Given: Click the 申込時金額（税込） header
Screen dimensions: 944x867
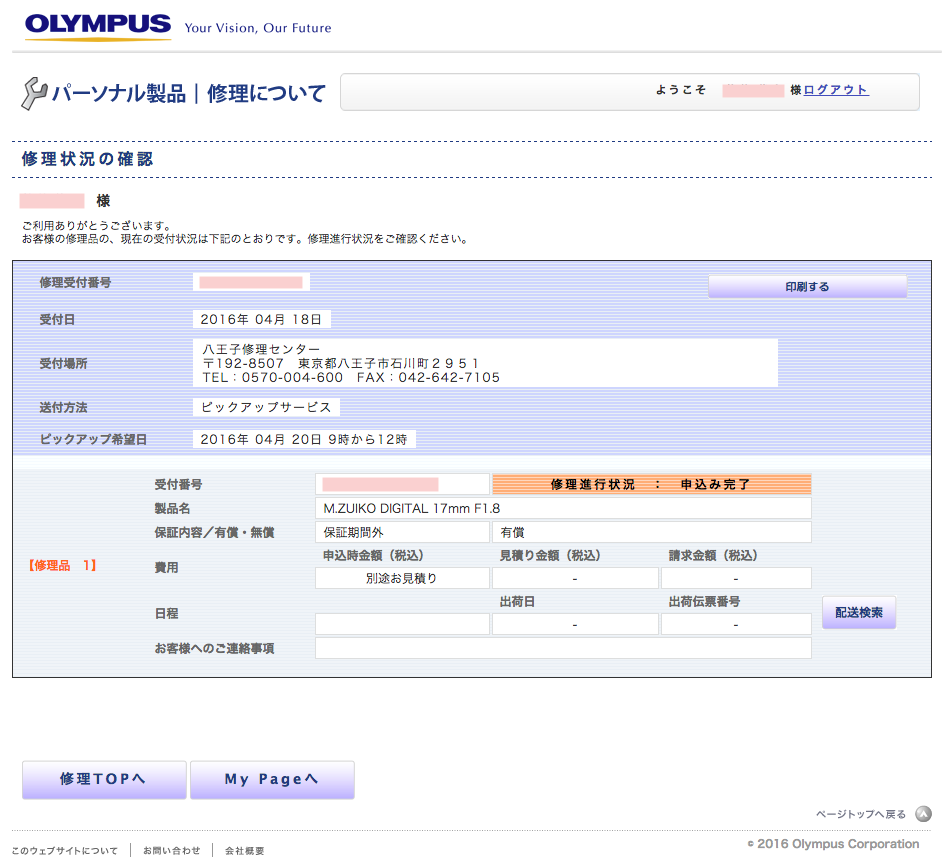Looking at the screenshot, I should click(x=373, y=555).
